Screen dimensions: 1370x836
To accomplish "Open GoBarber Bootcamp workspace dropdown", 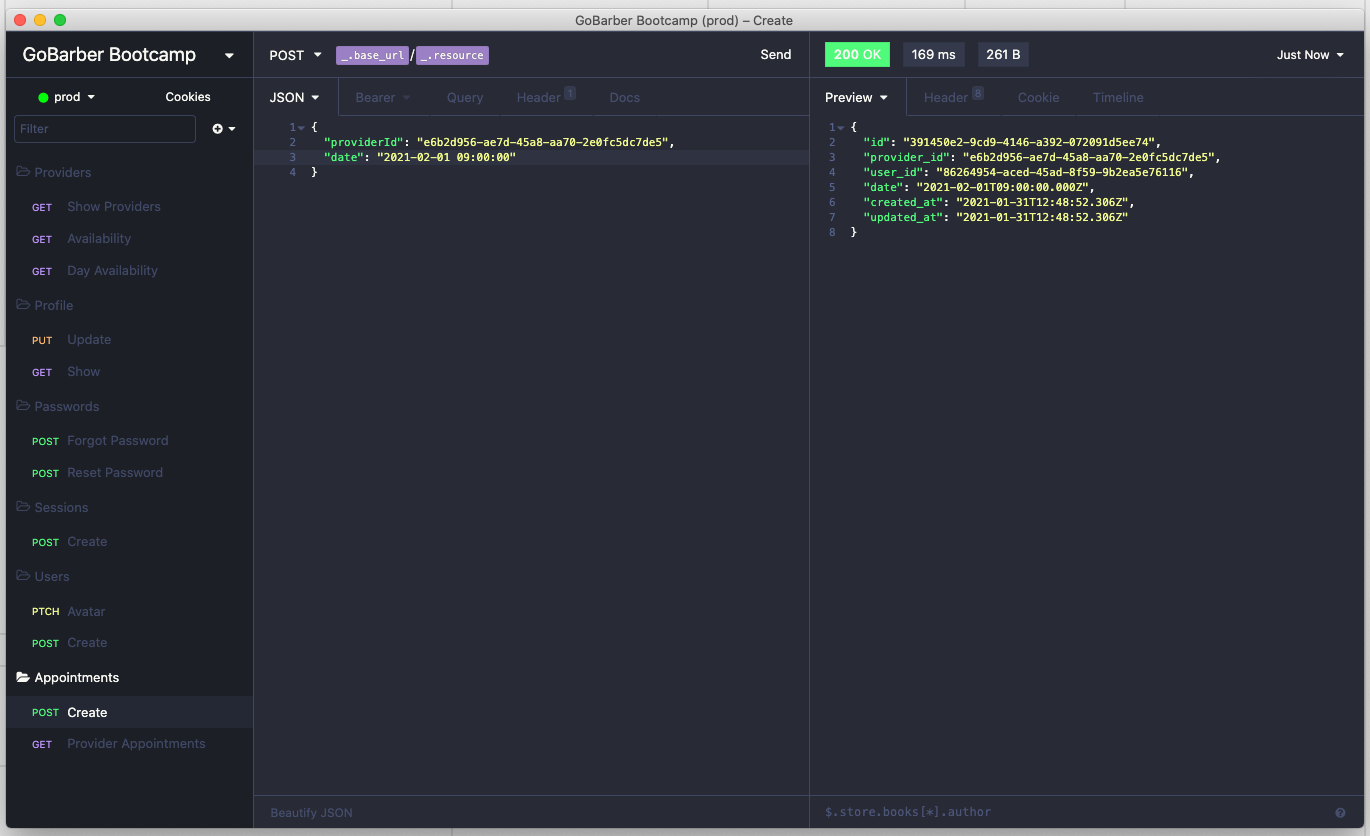I will (129, 55).
